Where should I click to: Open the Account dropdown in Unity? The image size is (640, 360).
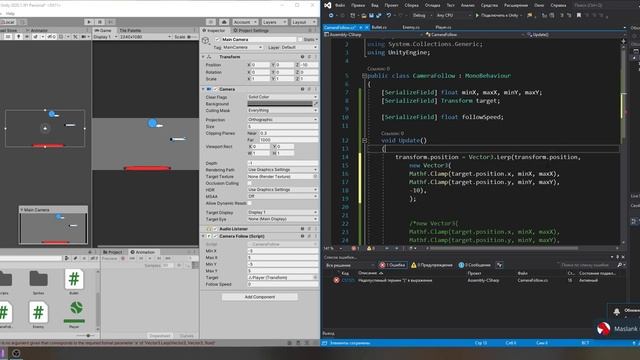click(245, 22)
